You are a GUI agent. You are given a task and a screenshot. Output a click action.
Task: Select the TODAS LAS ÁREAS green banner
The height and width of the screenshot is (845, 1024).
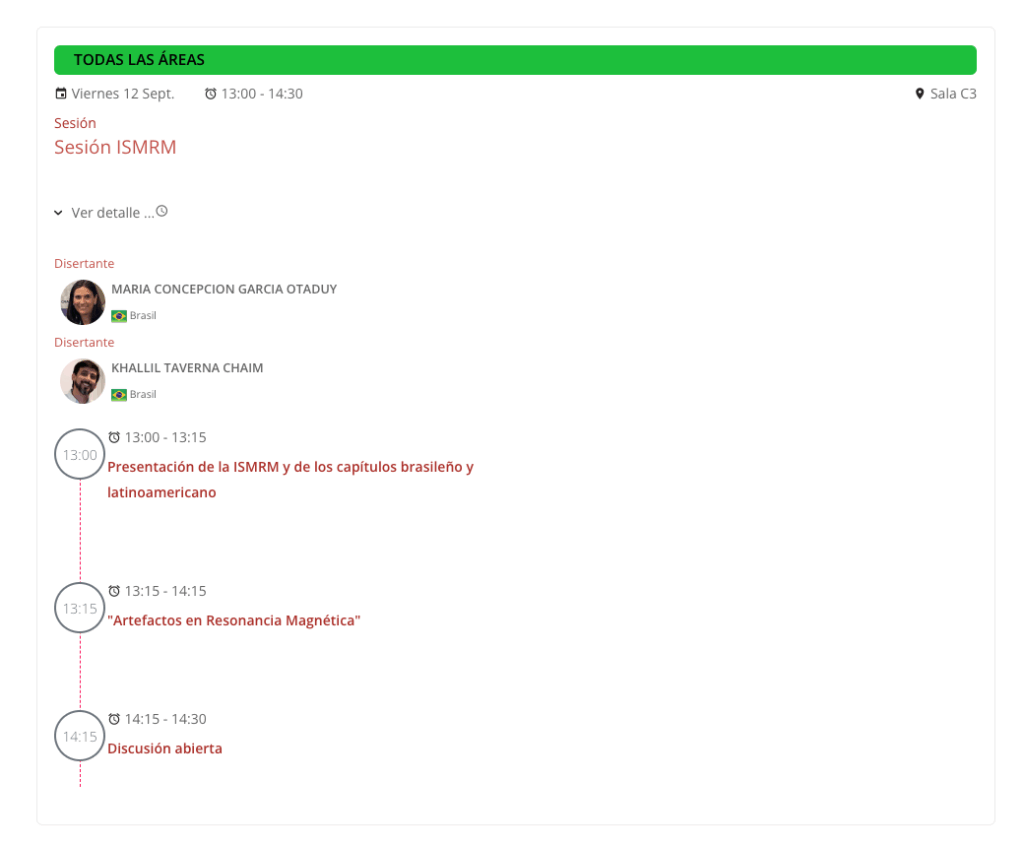[x=515, y=60]
